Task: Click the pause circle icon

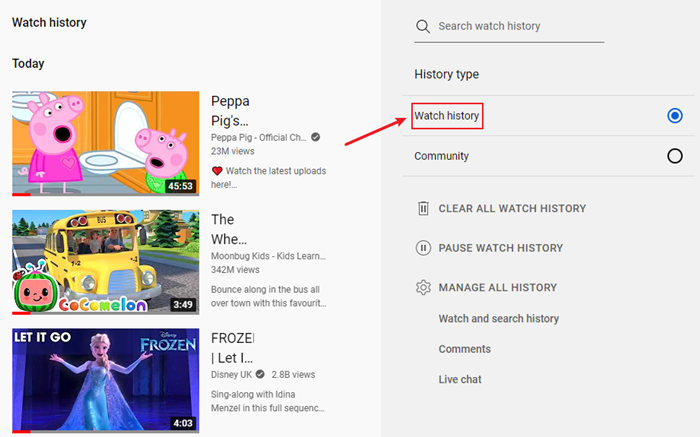Action: 423,248
